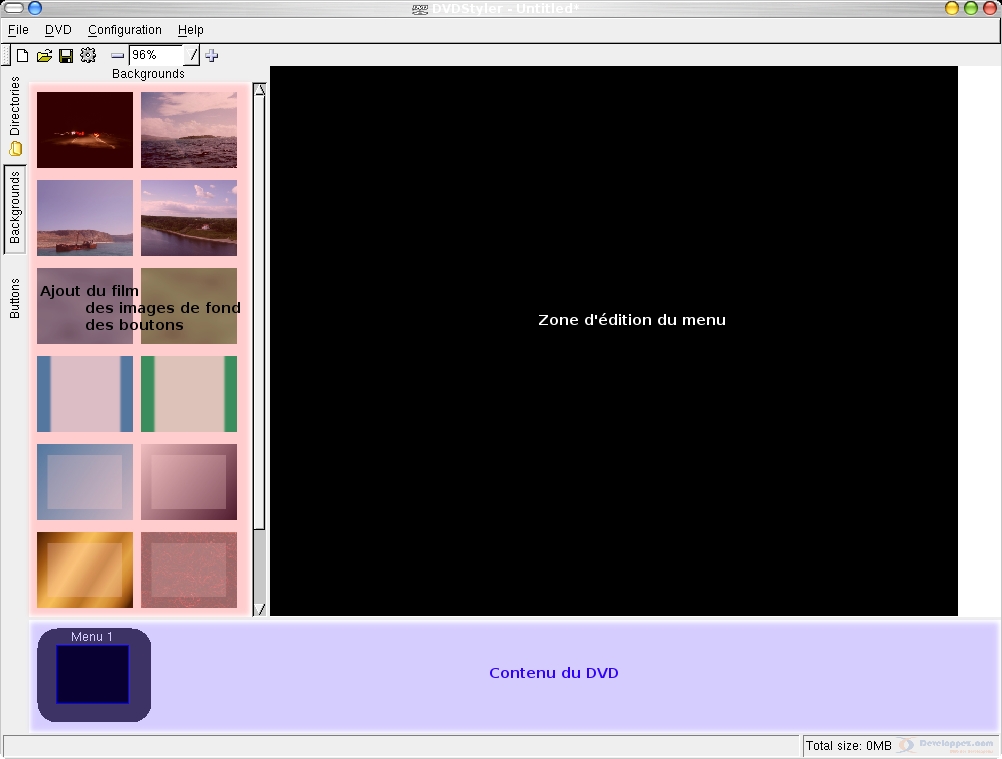Choose the golden gradient frame background
Viewport: 1002px width, 759px height.
click(85, 569)
